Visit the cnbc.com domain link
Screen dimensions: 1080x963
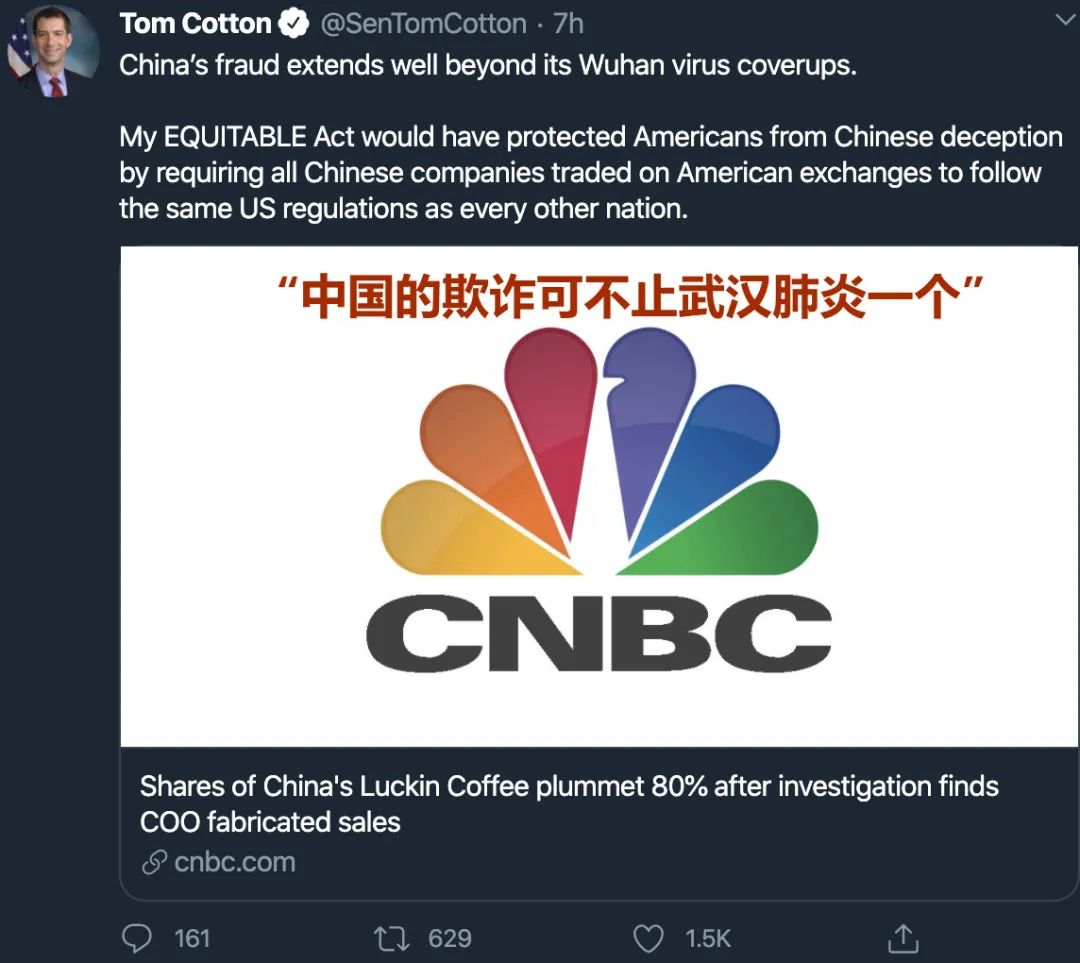[234, 862]
